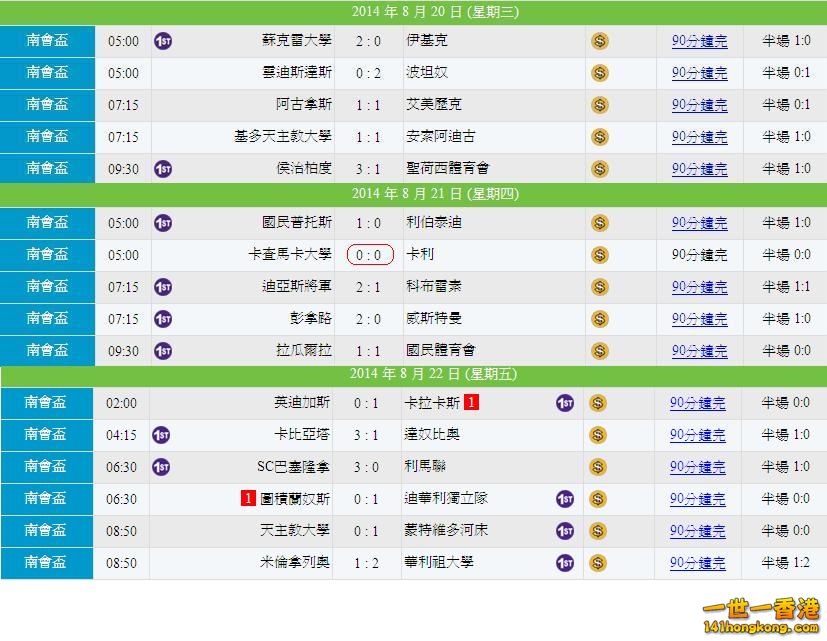Click the 1st badge beside 卡比亞塔

coord(161,435)
